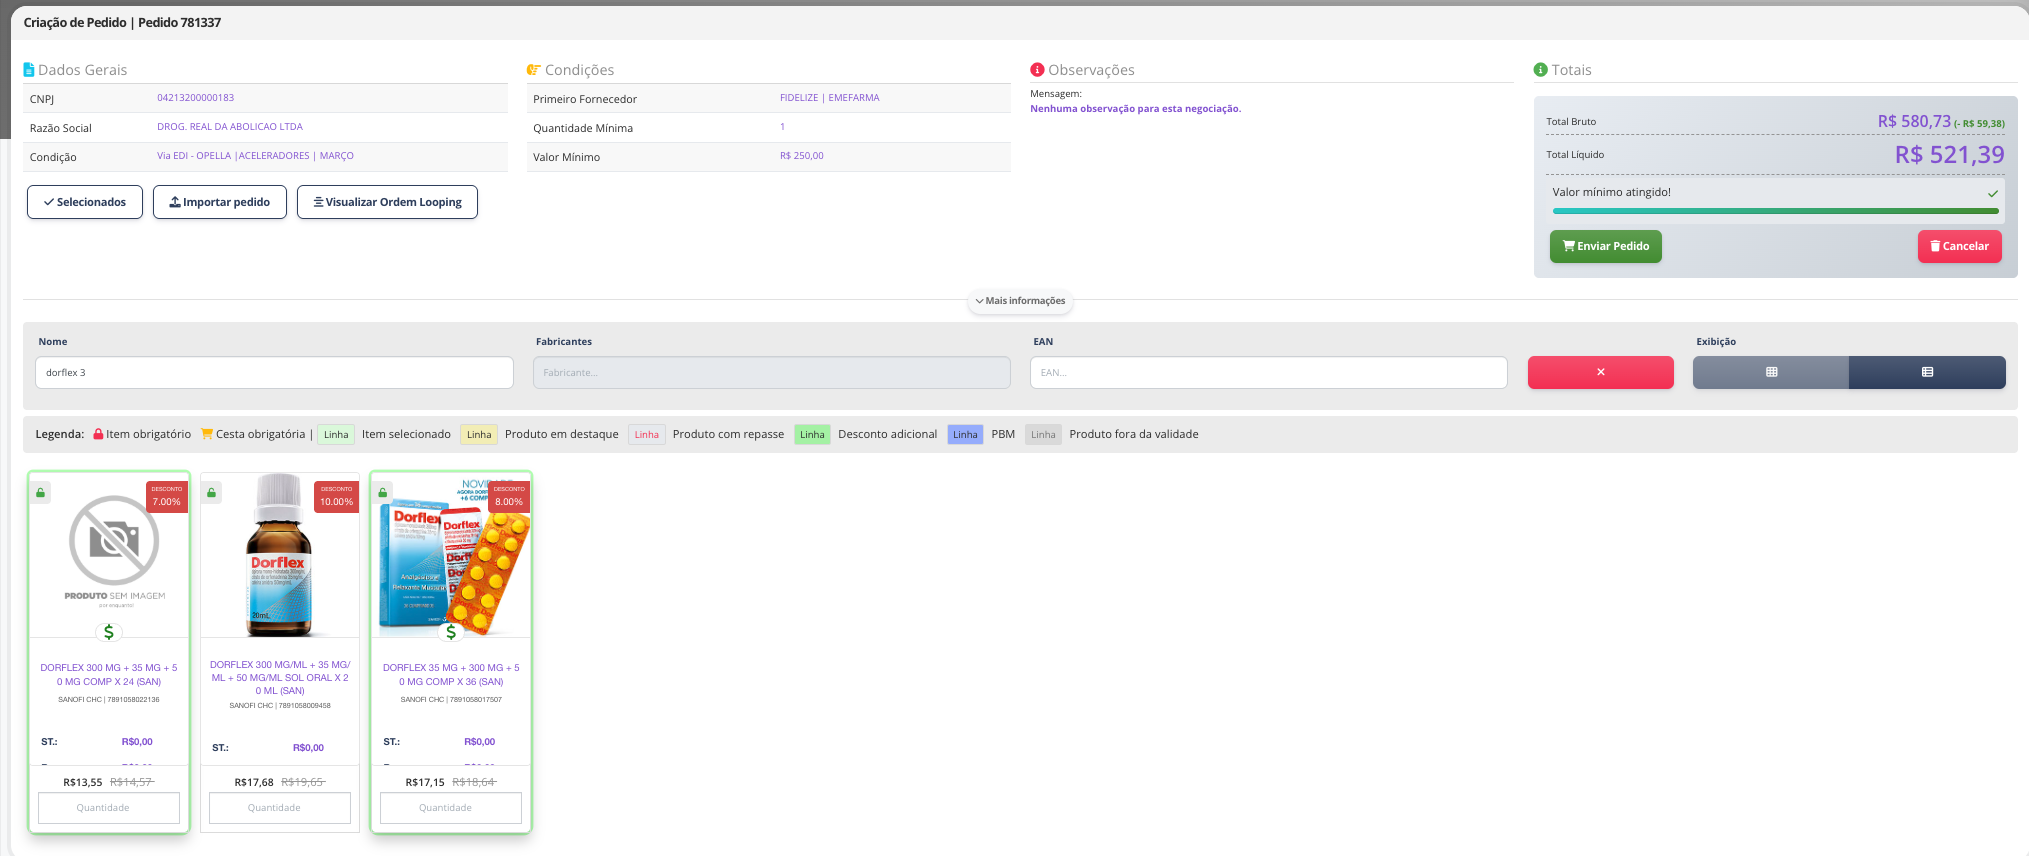Click the Nome search field
The width and height of the screenshot is (2029, 856).
coord(274,373)
